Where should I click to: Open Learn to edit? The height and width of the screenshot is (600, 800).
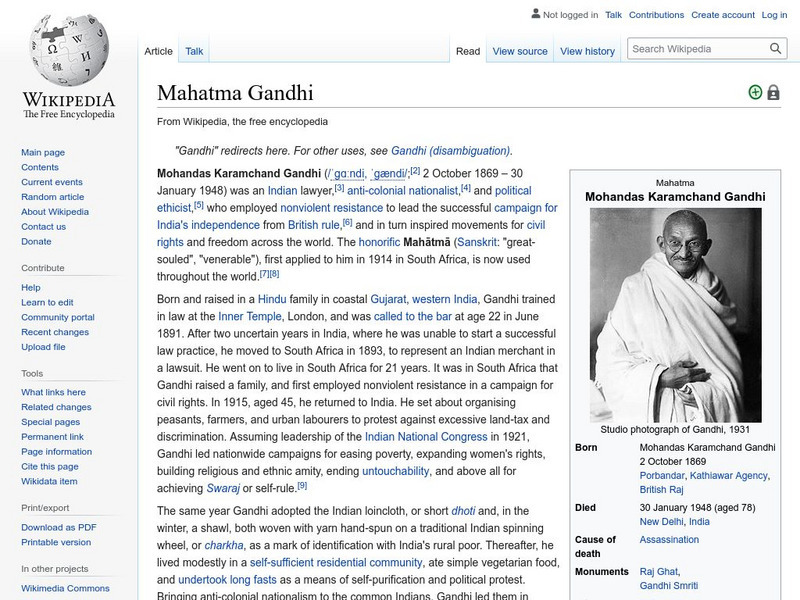(47, 303)
